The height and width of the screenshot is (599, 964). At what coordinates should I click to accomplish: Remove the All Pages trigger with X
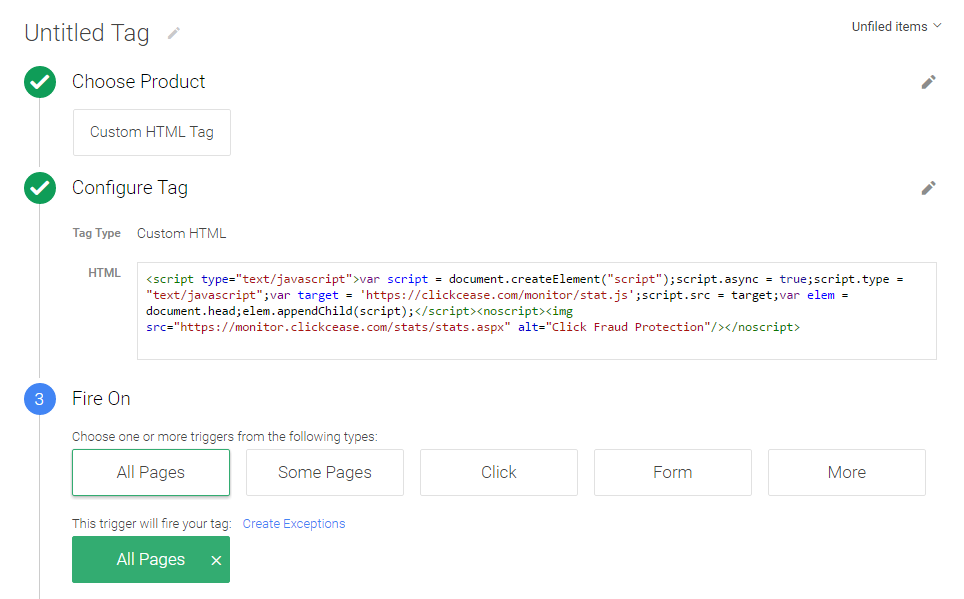tap(216, 560)
